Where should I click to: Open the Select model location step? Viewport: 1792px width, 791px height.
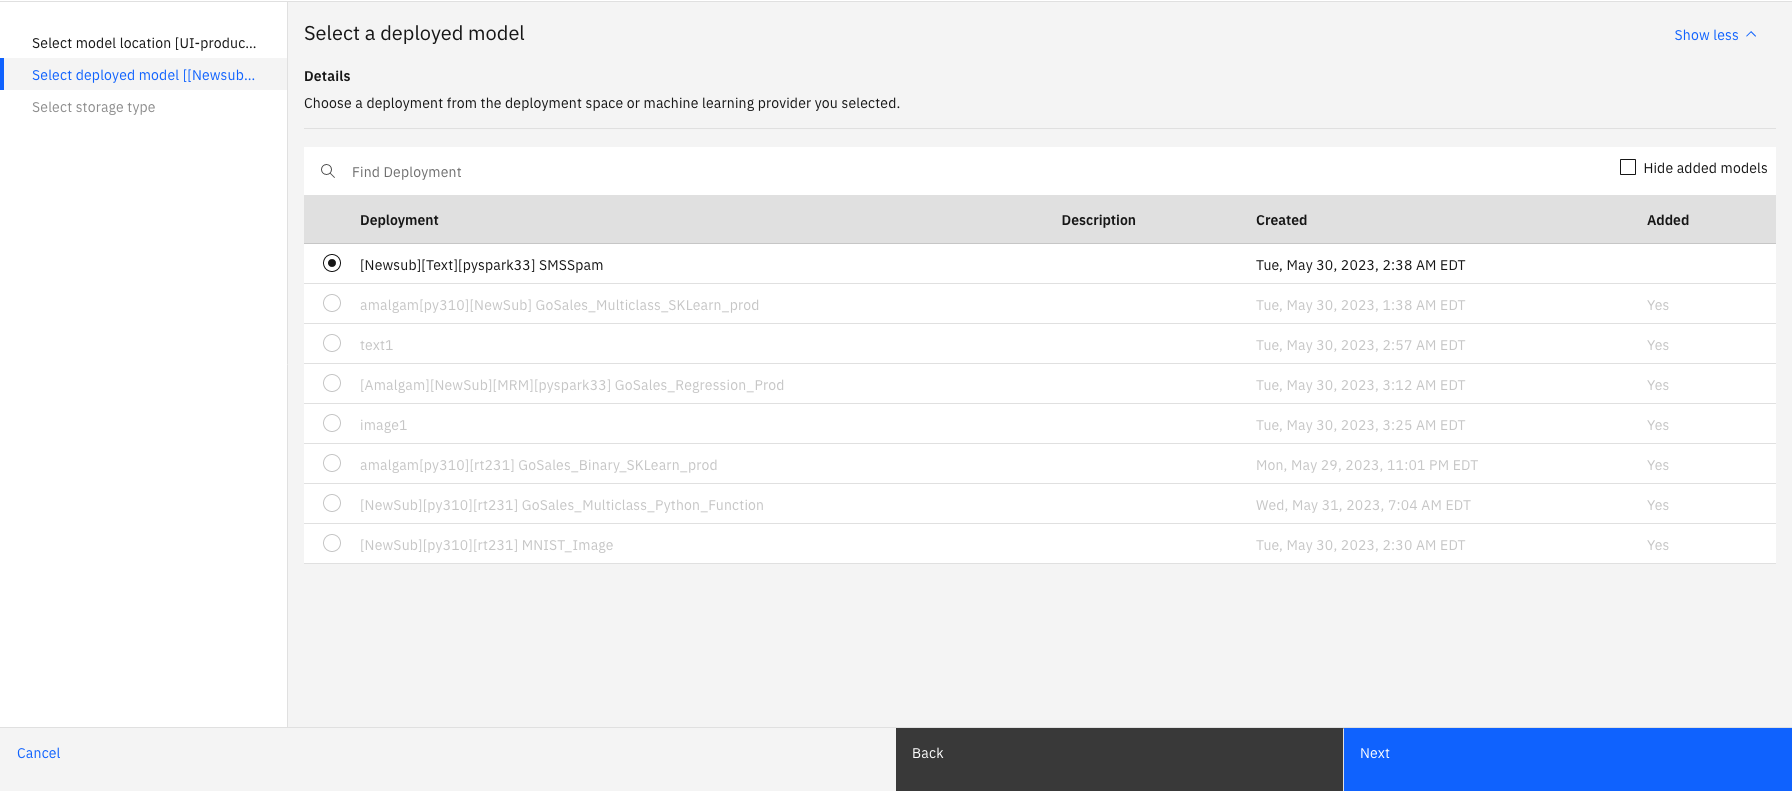pos(144,43)
